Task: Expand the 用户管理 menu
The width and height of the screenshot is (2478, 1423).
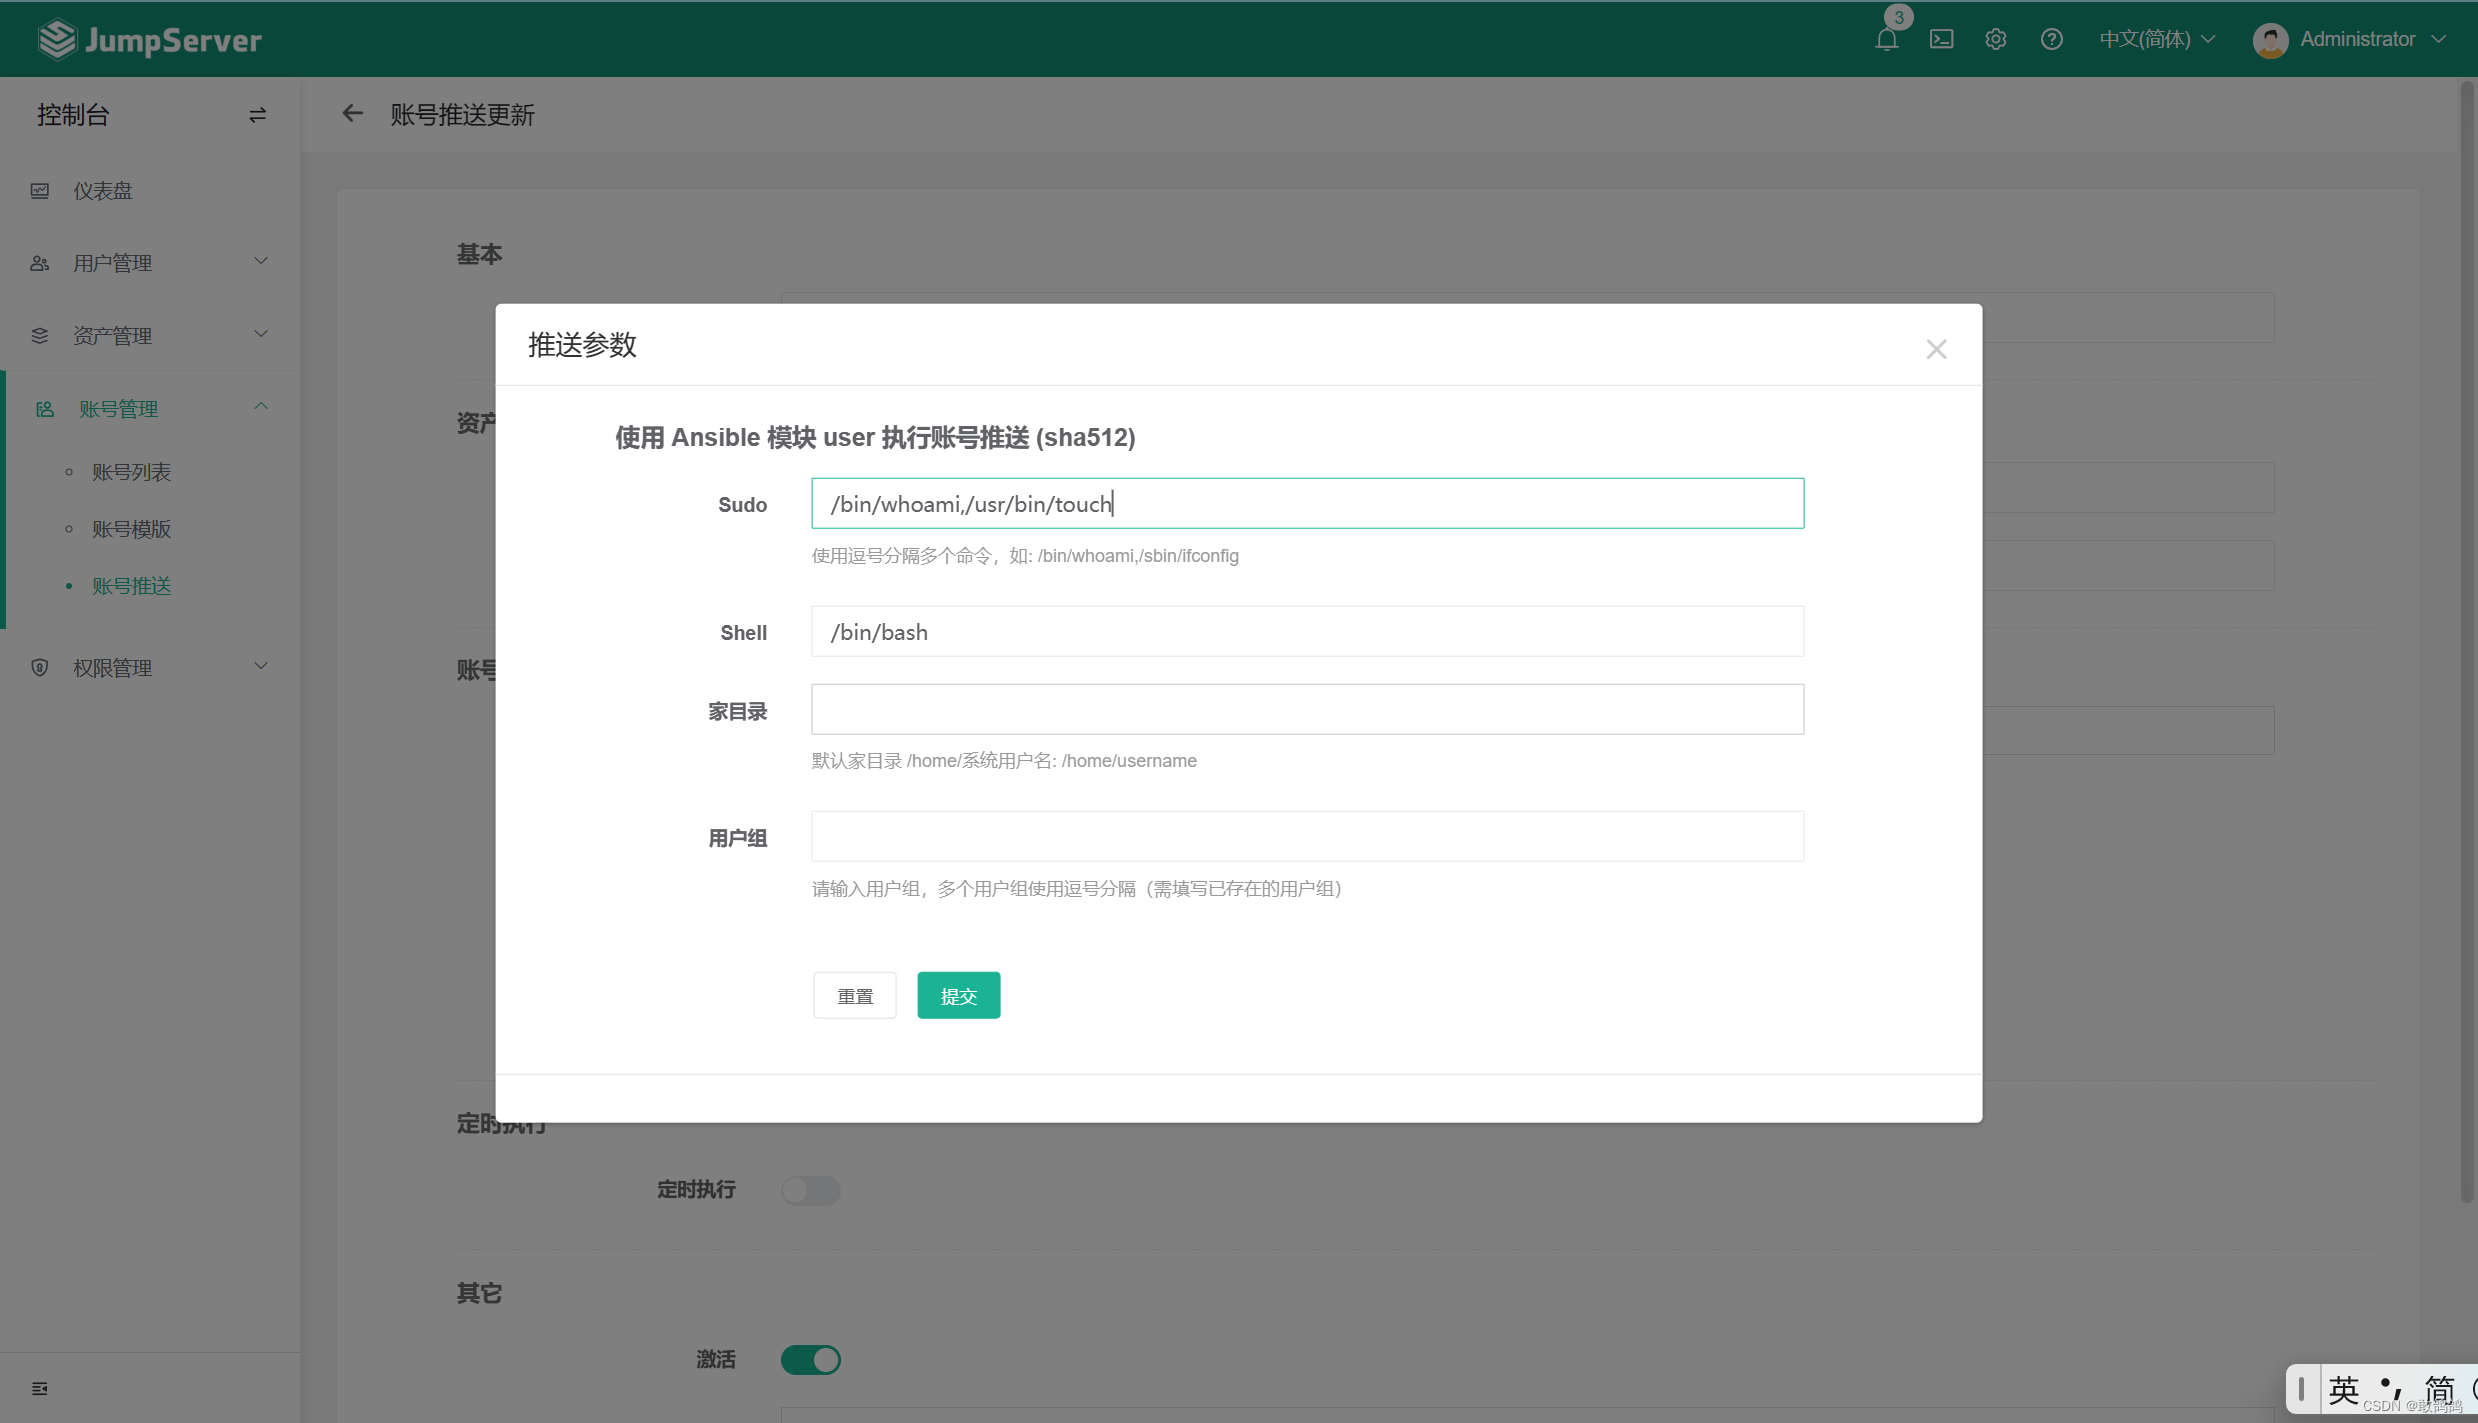Action: point(150,263)
